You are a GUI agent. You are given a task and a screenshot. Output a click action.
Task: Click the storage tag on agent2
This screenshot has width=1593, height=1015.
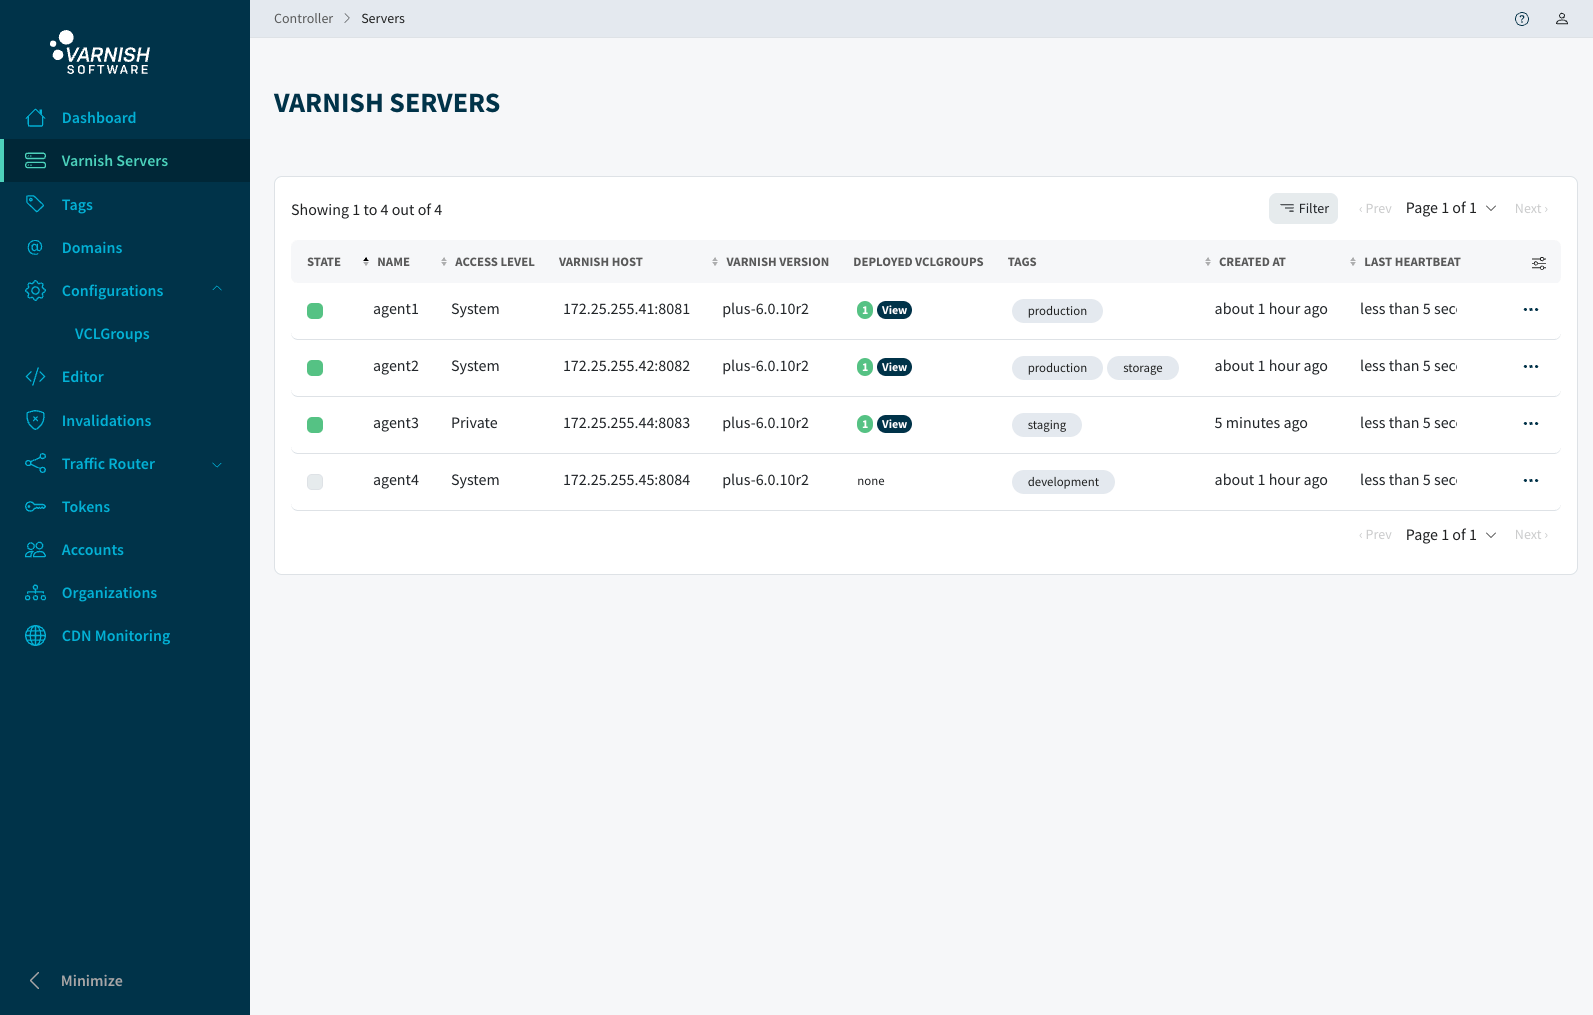[1143, 368]
